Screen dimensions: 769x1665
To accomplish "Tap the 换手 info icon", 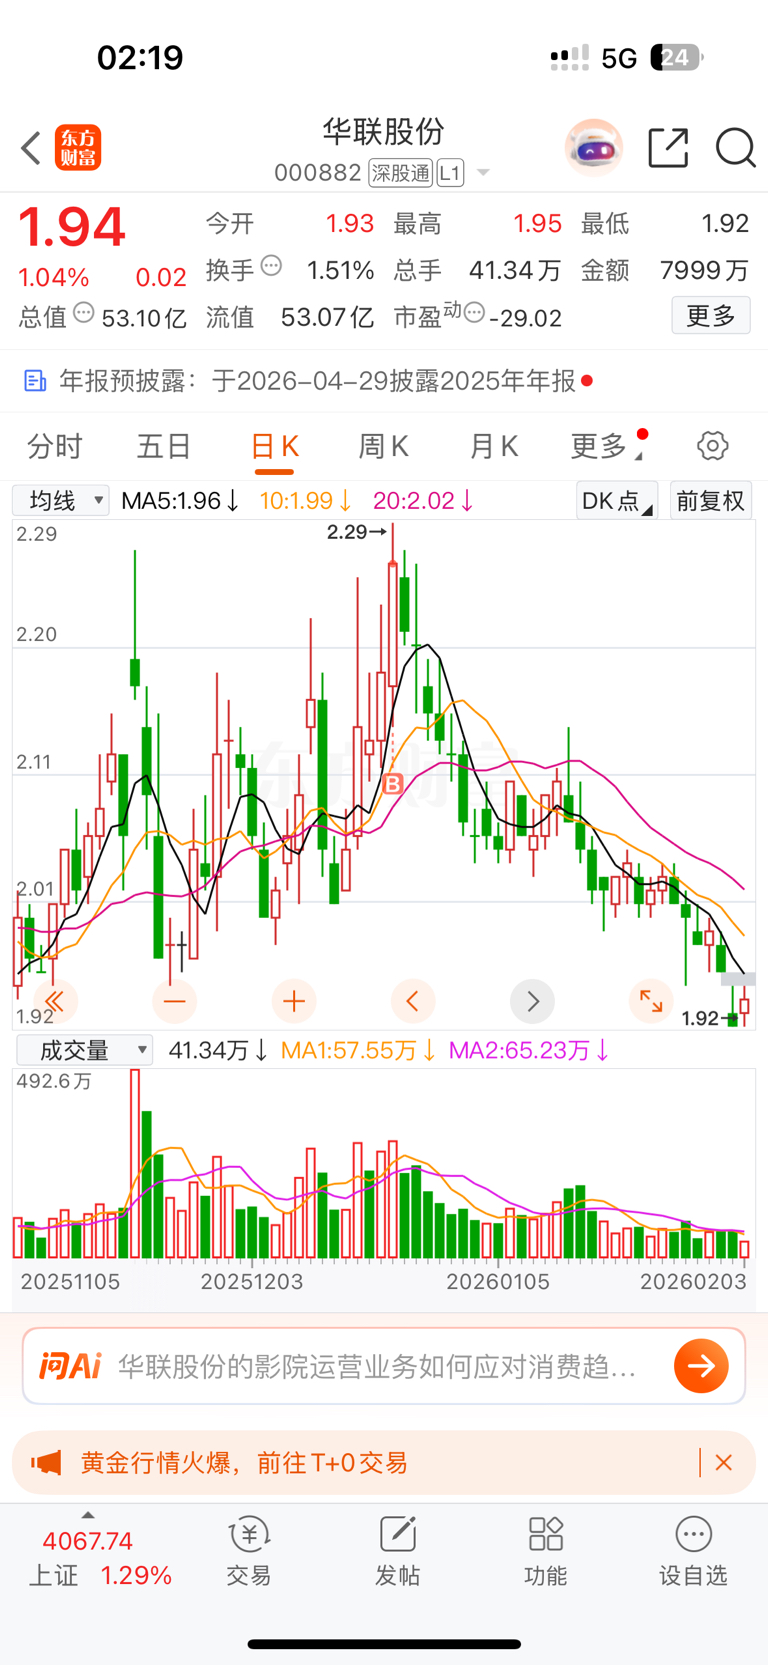I will pyautogui.click(x=271, y=267).
